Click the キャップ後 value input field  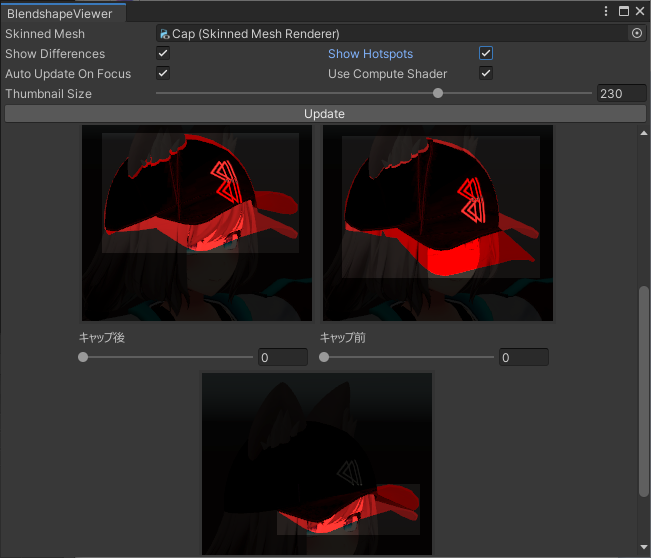point(283,357)
